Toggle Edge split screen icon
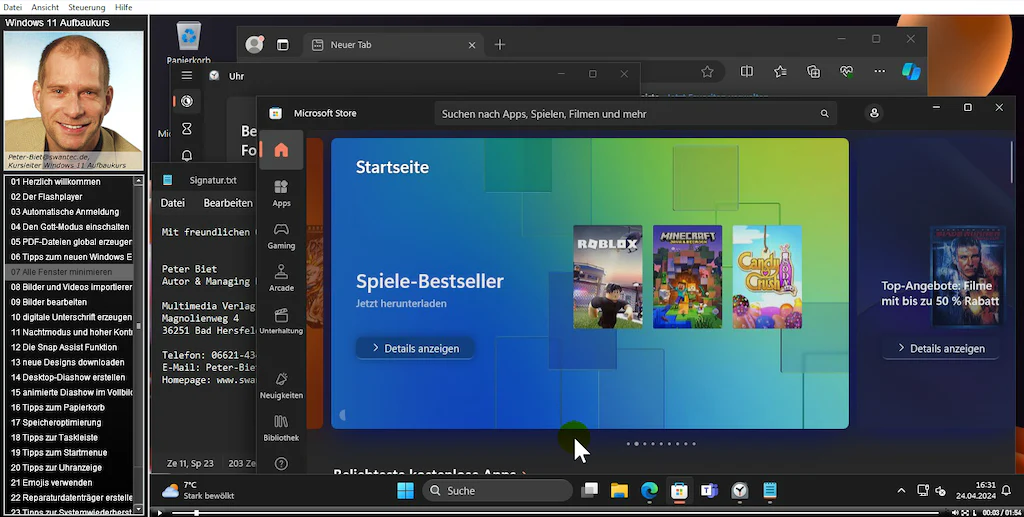 [x=746, y=72]
